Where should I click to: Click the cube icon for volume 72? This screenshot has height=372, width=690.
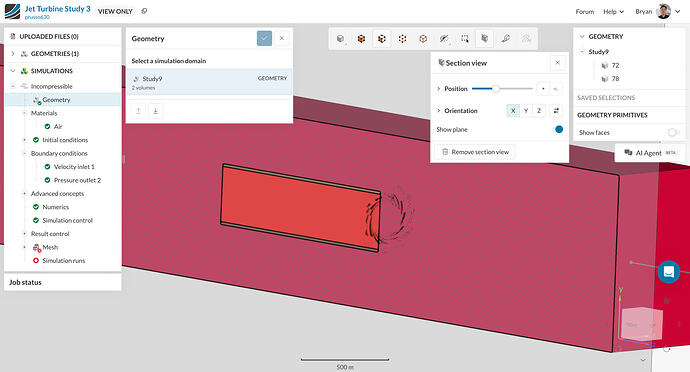(x=605, y=66)
